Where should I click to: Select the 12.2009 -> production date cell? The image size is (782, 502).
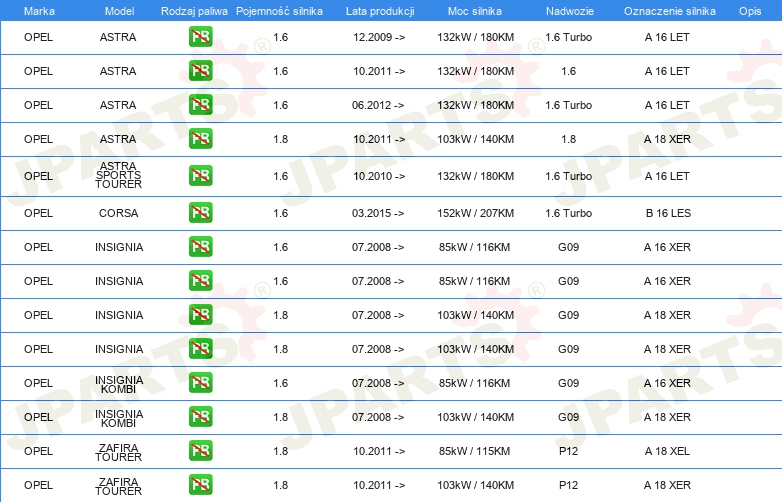tap(379, 37)
